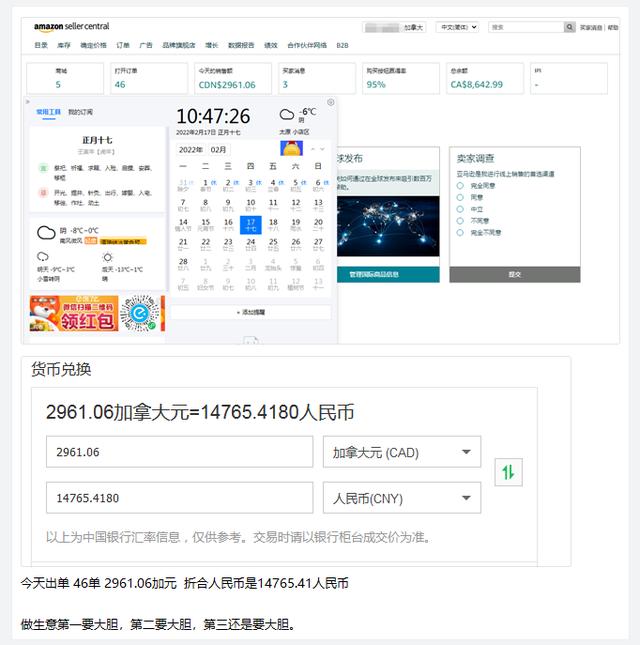
Task: Swap currencies with the green arrows icon
Action: (x=508, y=472)
